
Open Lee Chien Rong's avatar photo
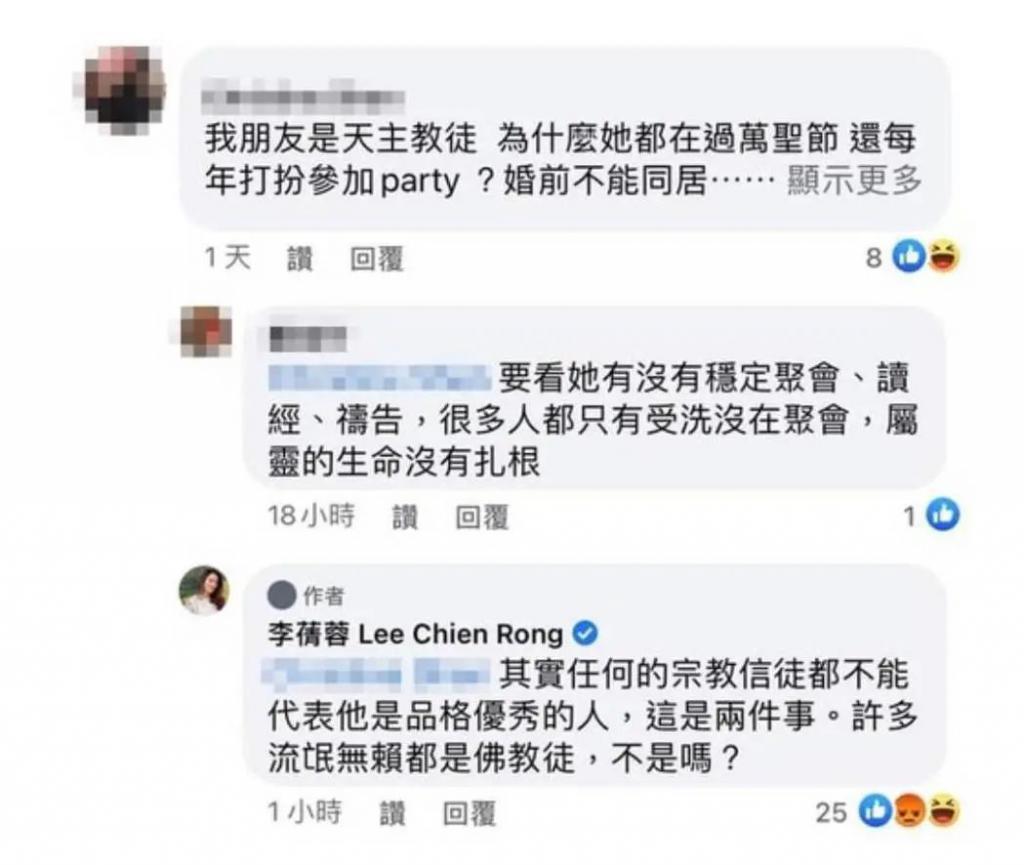(x=204, y=590)
